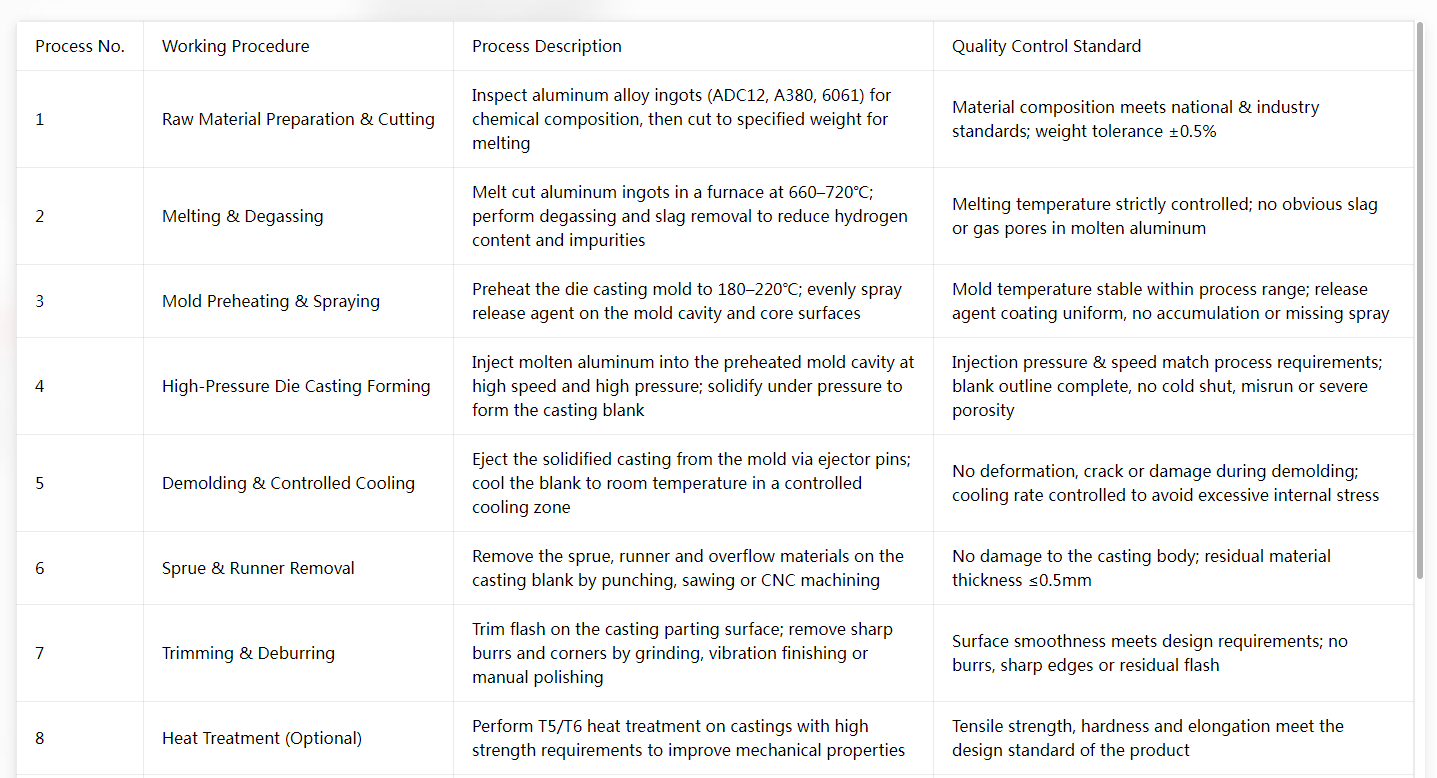Image resolution: width=1437 pixels, height=778 pixels.
Task: Click process number 5 cell
Action: (x=80, y=483)
